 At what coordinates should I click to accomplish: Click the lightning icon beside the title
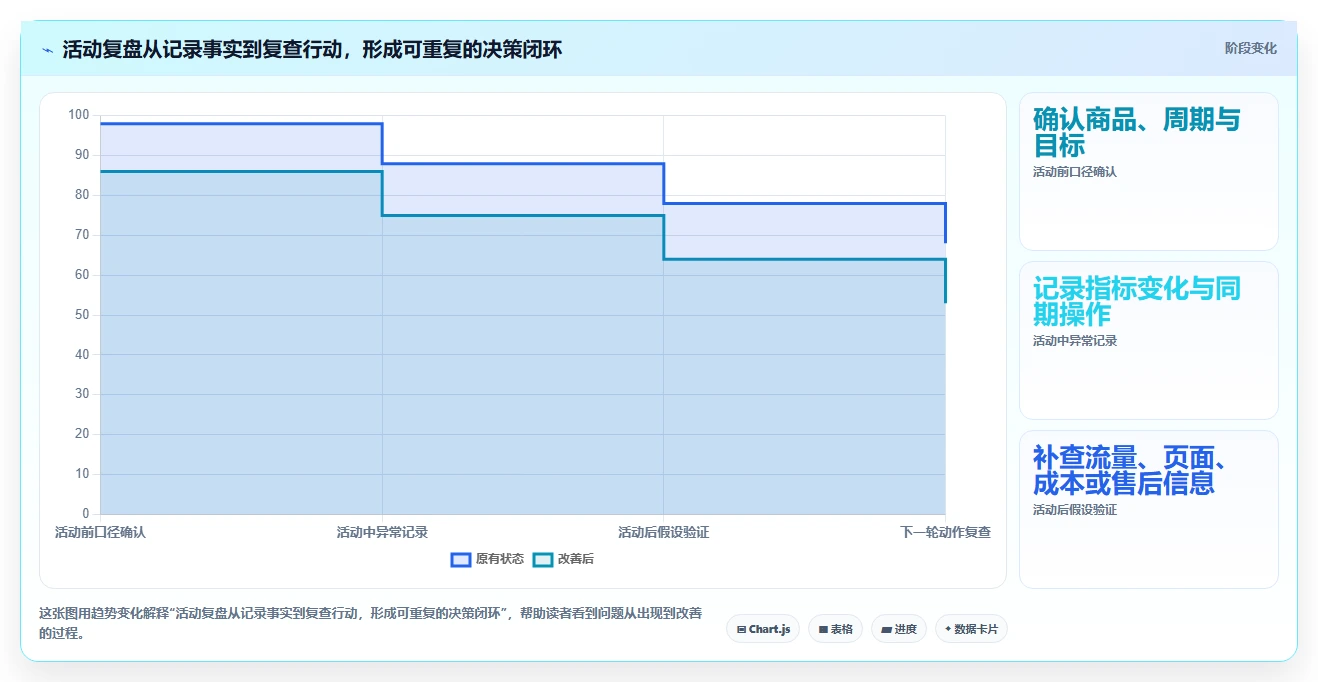point(48,49)
